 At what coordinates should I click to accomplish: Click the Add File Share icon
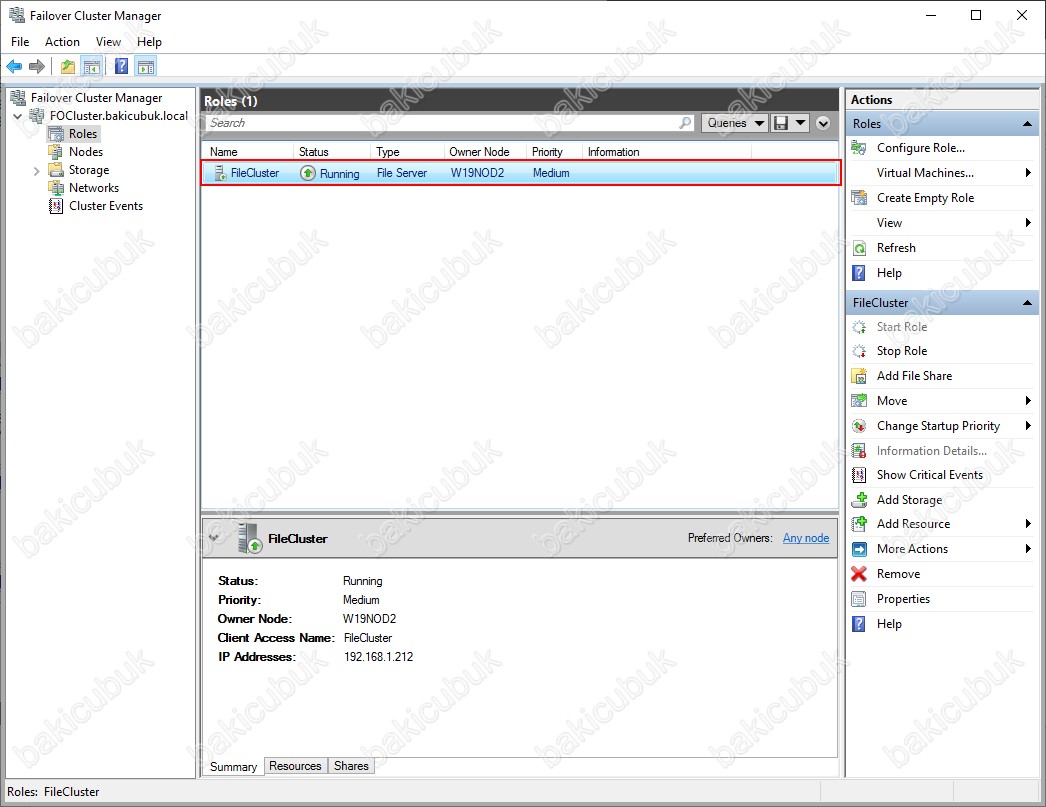pos(859,375)
